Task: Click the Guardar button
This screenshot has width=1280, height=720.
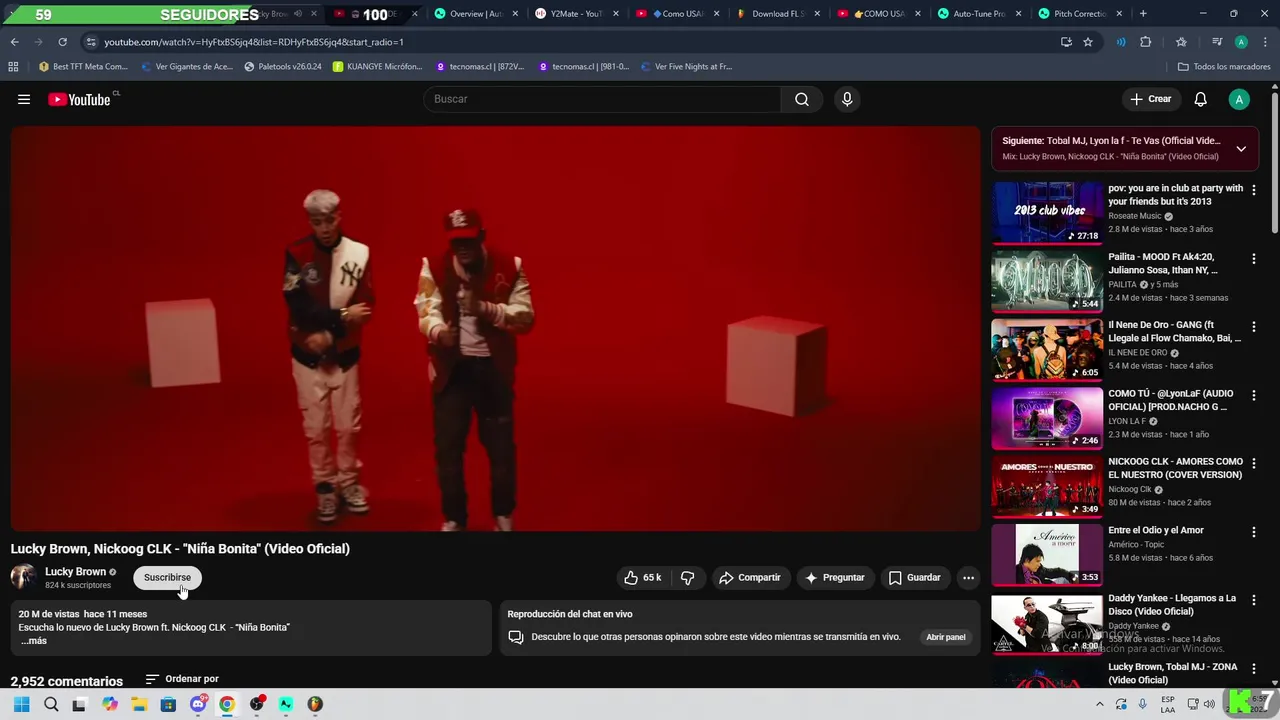Action: [915, 577]
